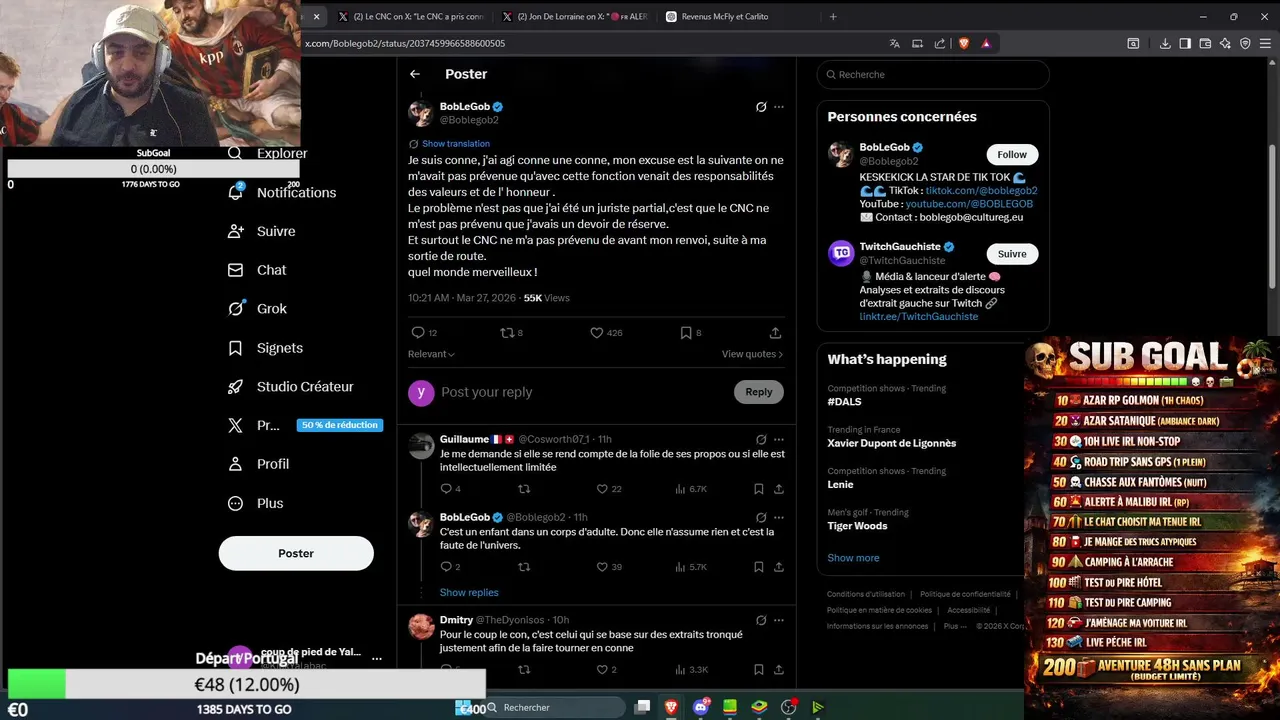Open more options on Guillaume's reply

click(x=779, y=439)
